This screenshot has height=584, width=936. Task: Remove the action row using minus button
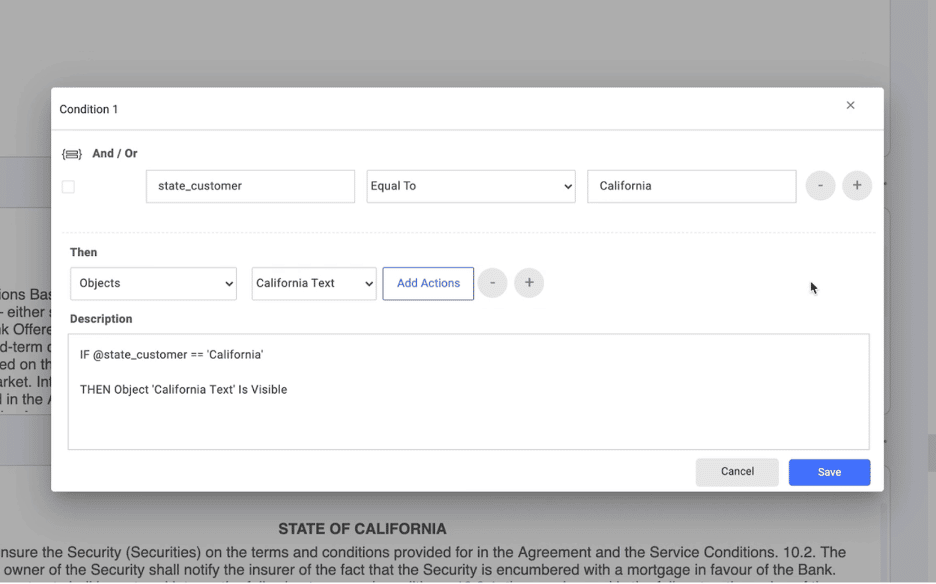pos(492,283)
